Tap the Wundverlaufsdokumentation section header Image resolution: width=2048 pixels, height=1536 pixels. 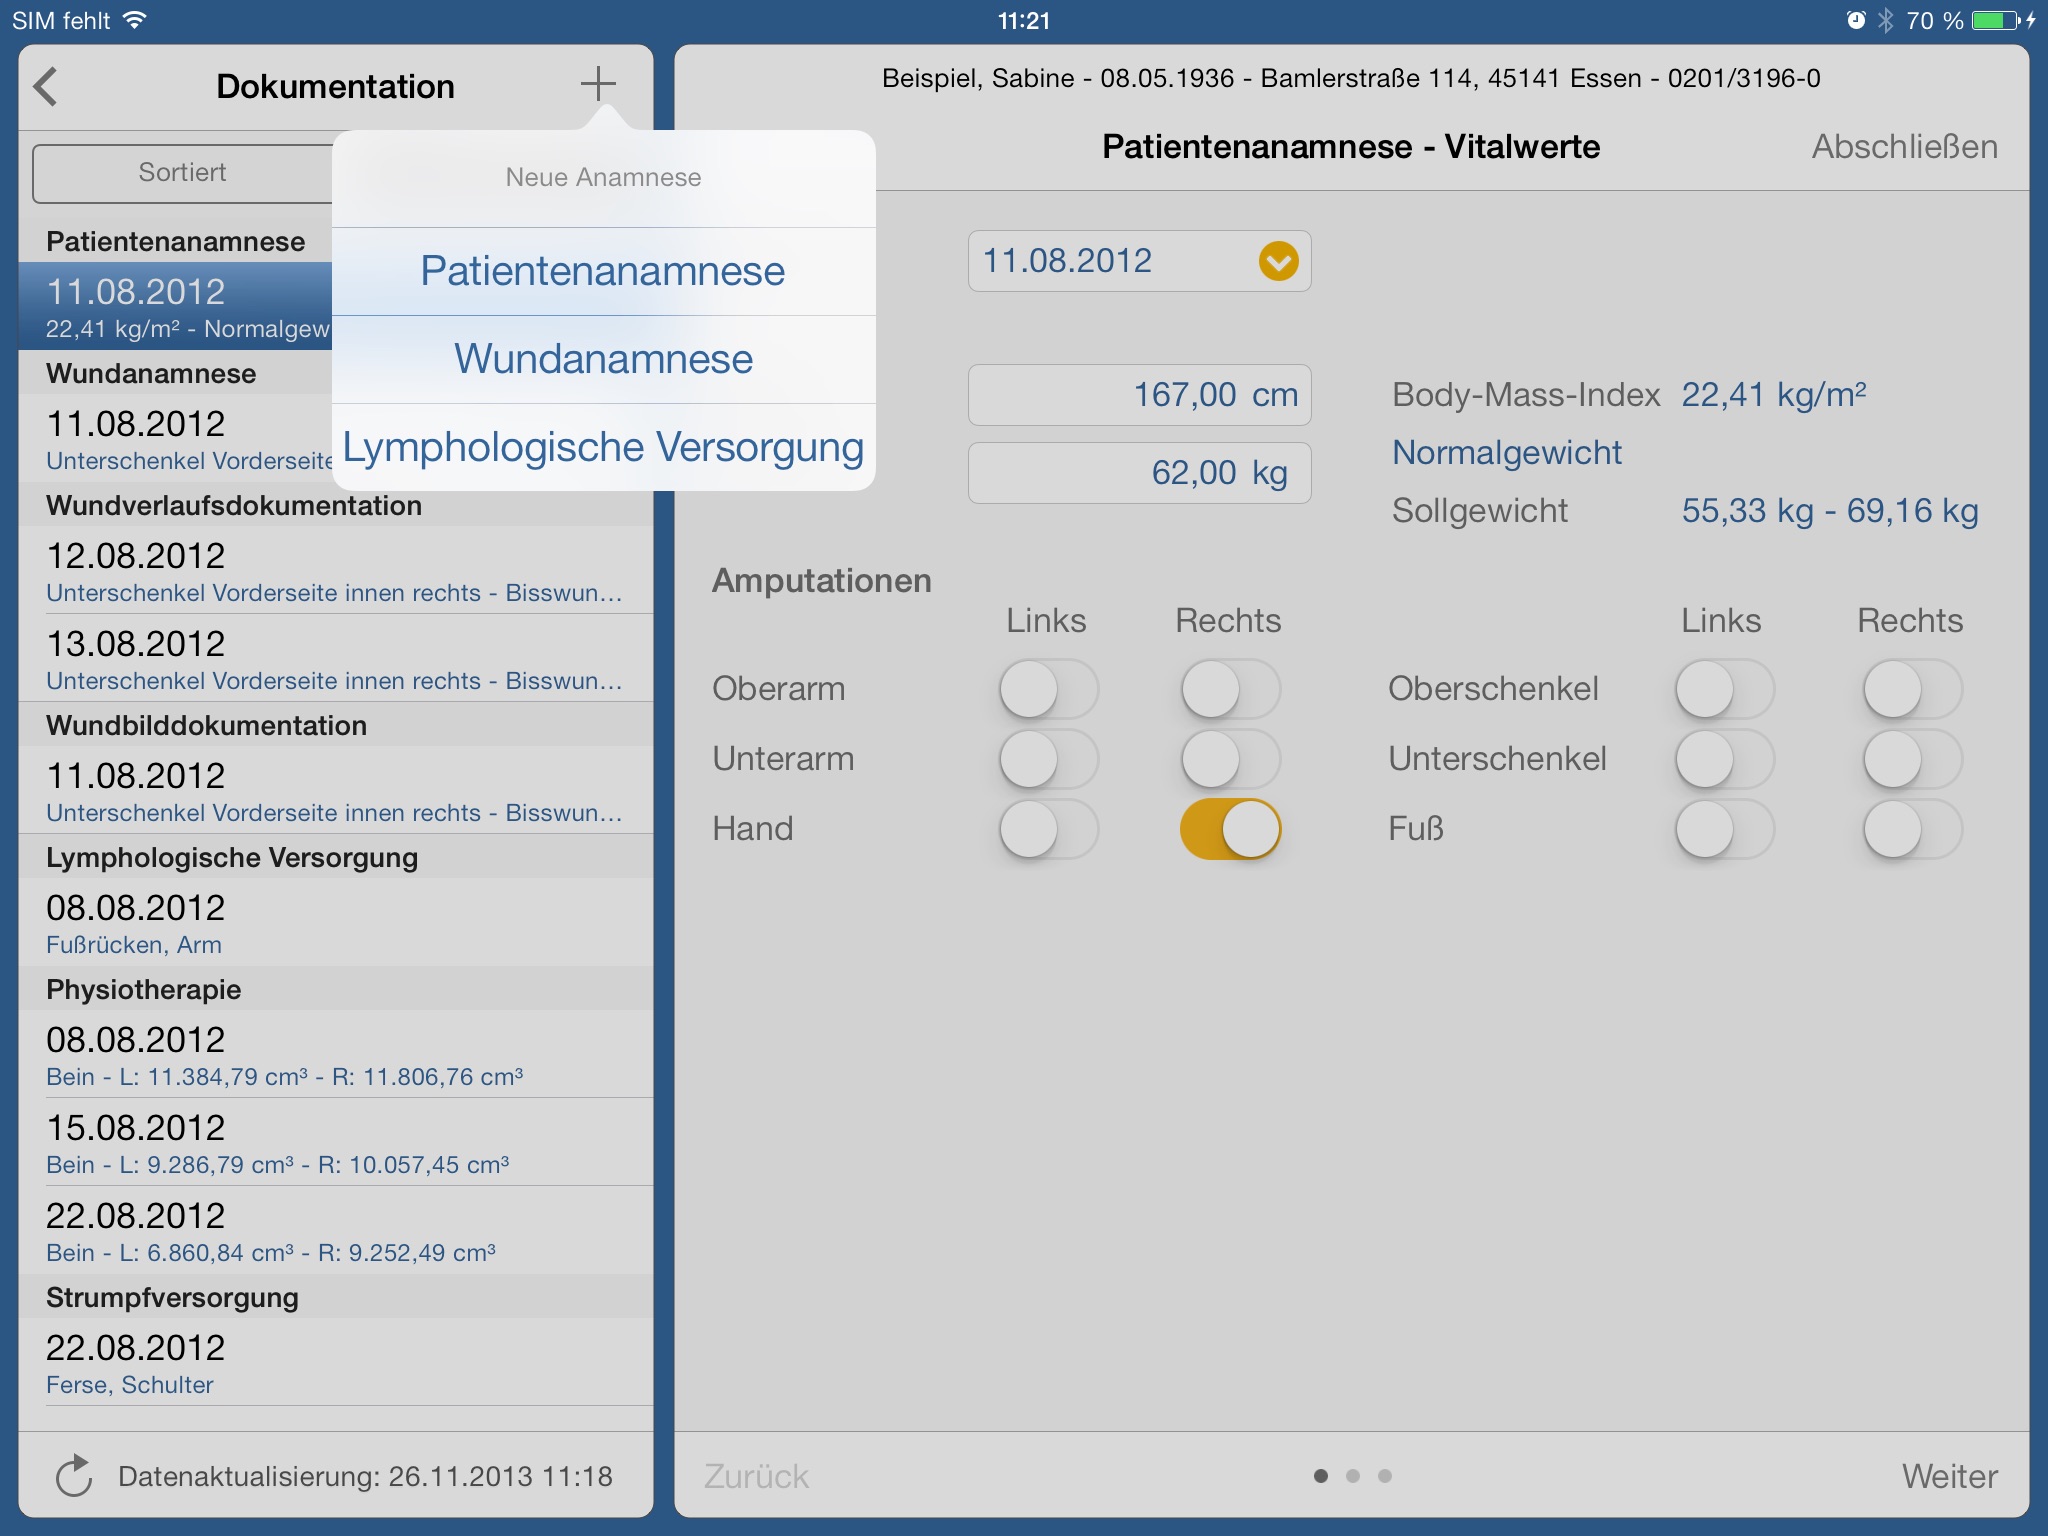[336, 505]
